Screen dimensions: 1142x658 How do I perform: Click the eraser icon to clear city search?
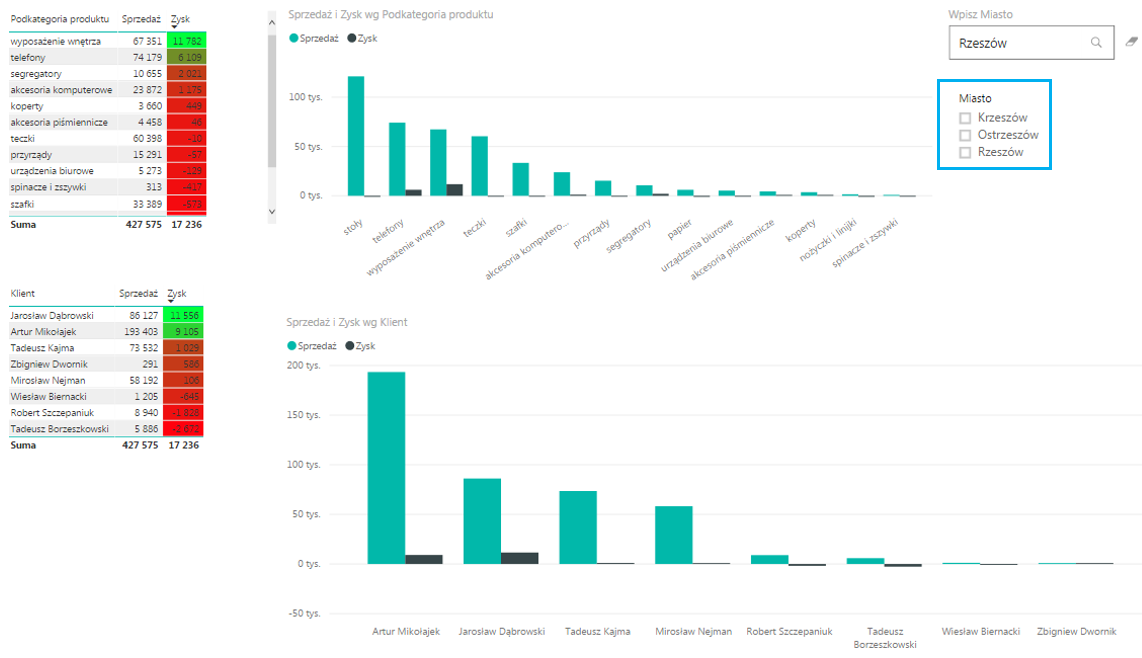point(1131,42)
